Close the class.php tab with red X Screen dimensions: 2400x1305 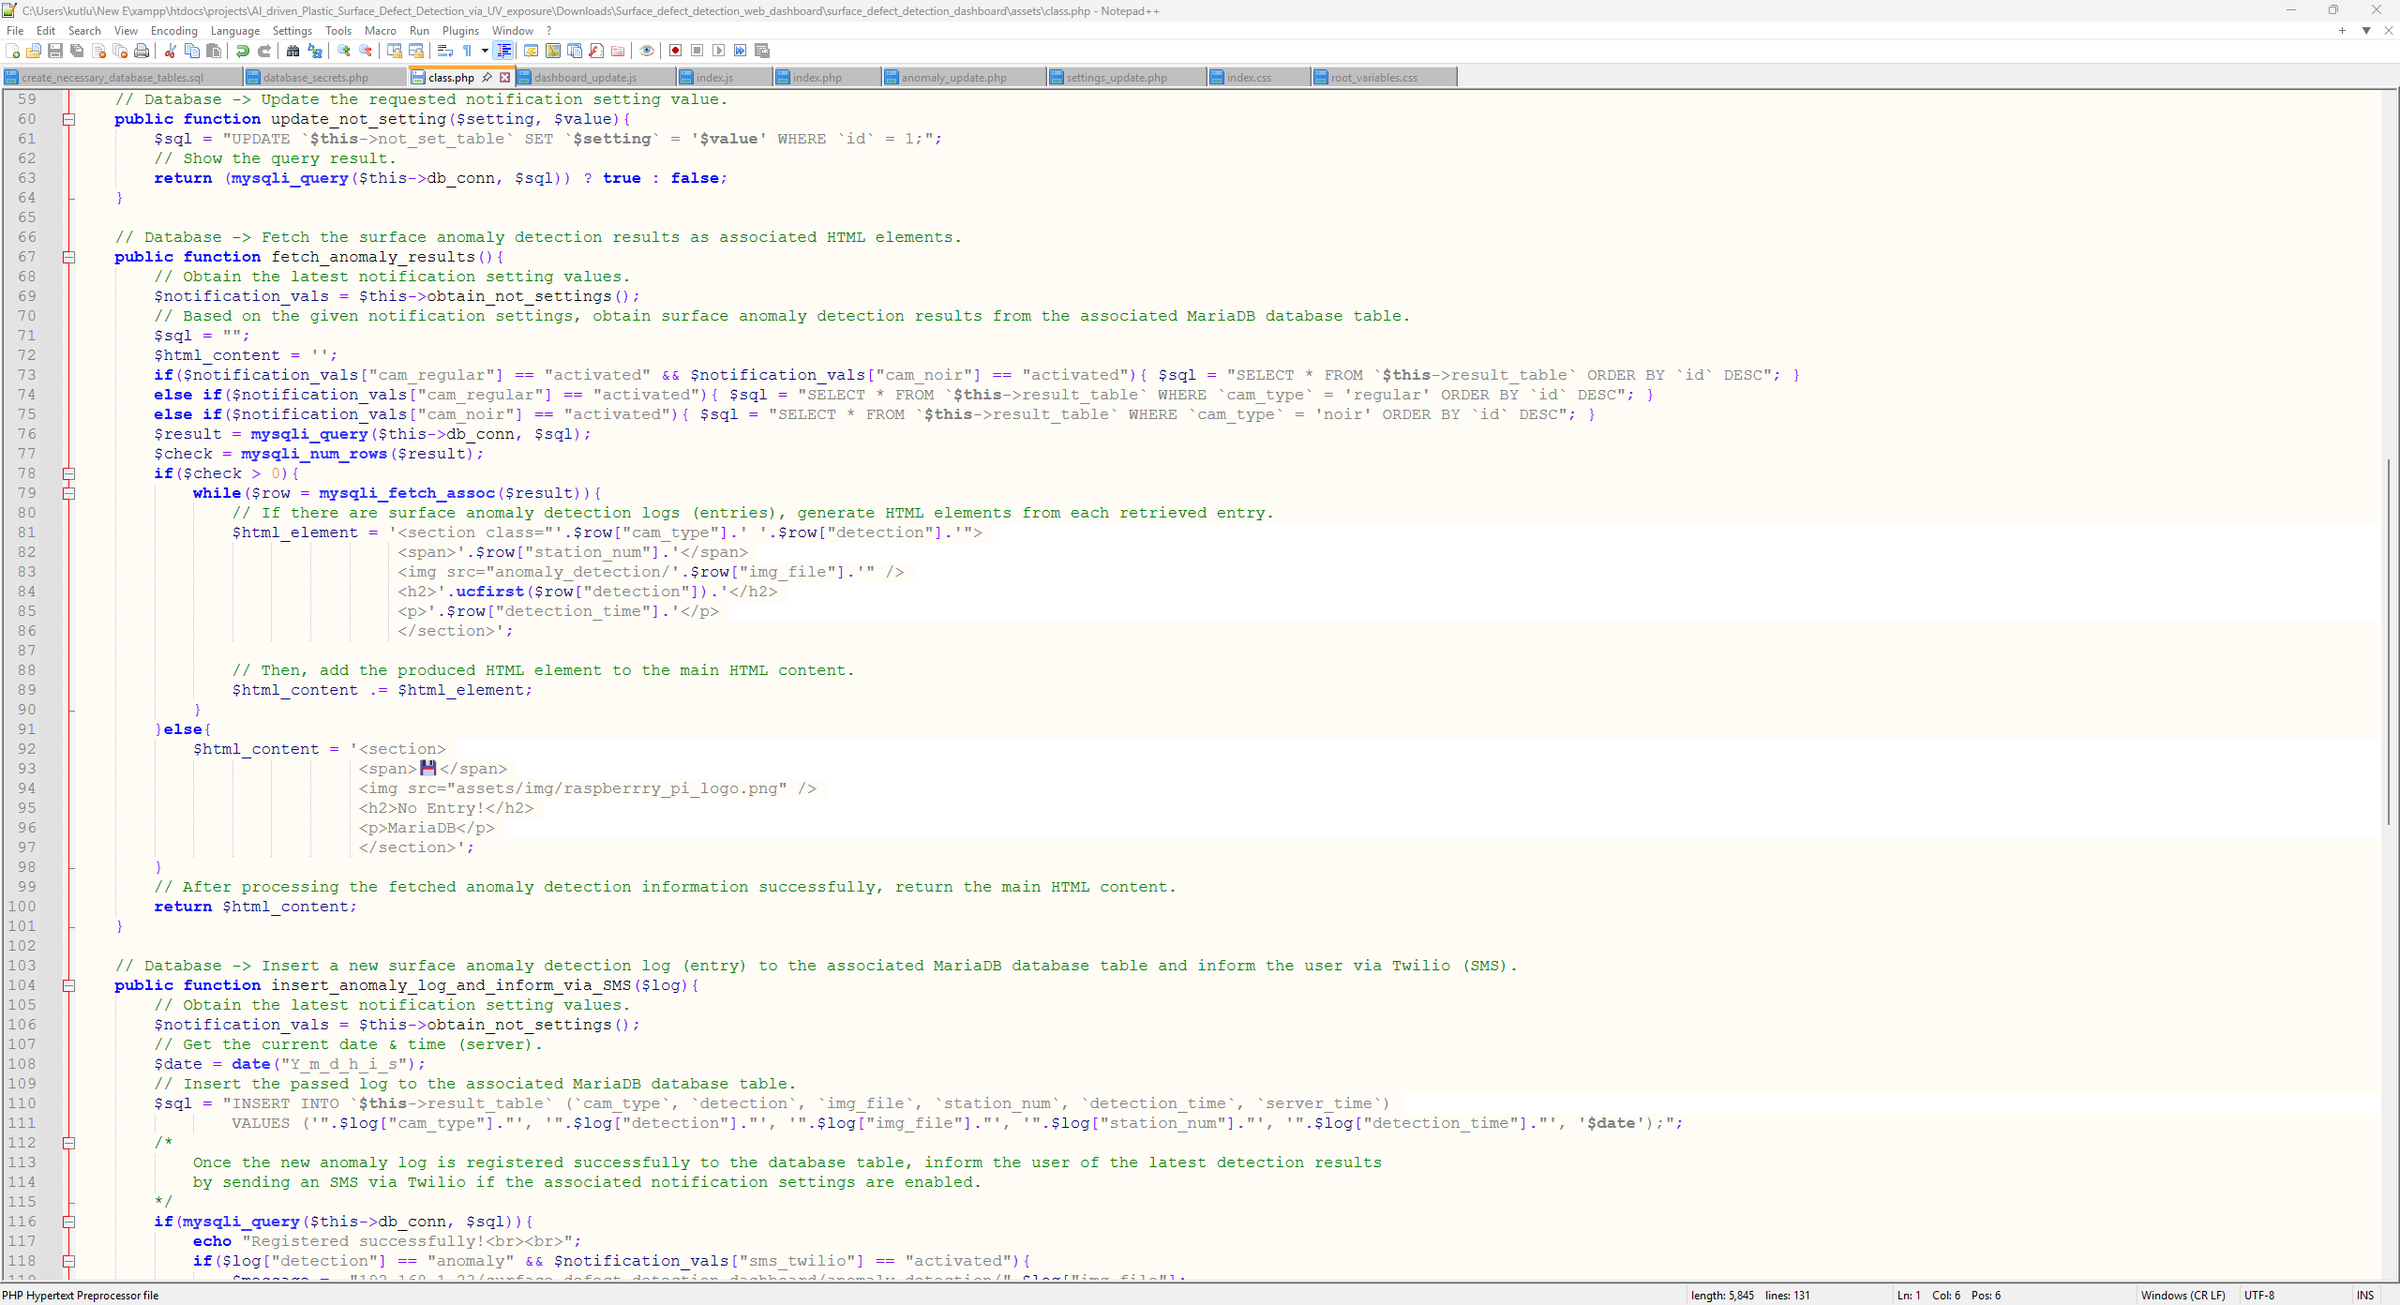point(505,77)
